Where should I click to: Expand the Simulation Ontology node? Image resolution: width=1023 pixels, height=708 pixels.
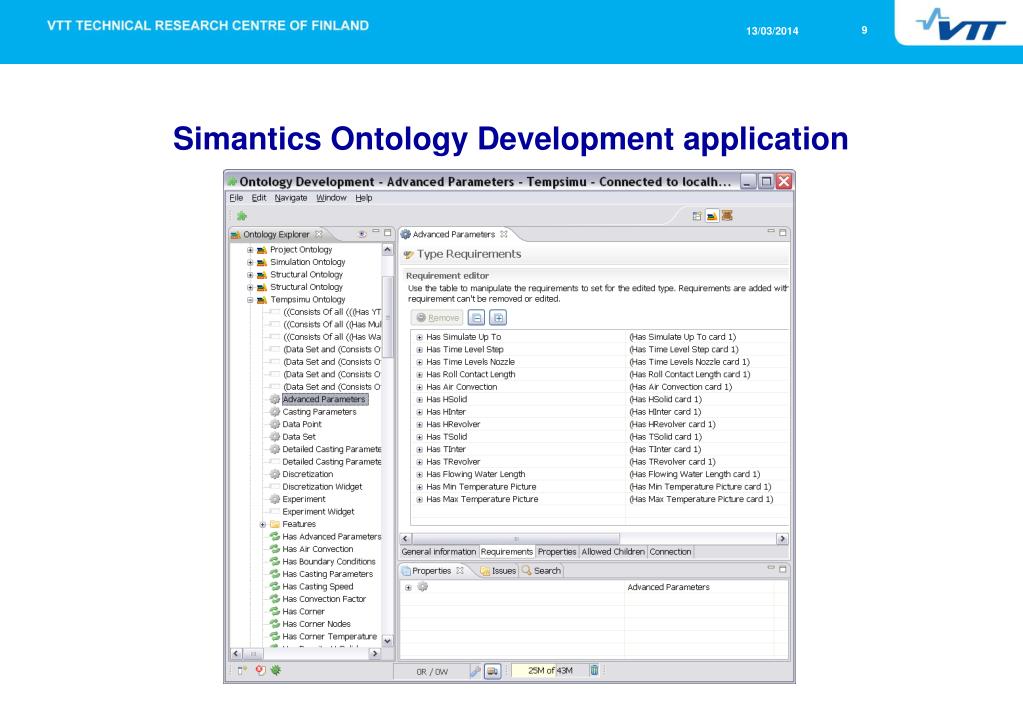pos(250,262)
